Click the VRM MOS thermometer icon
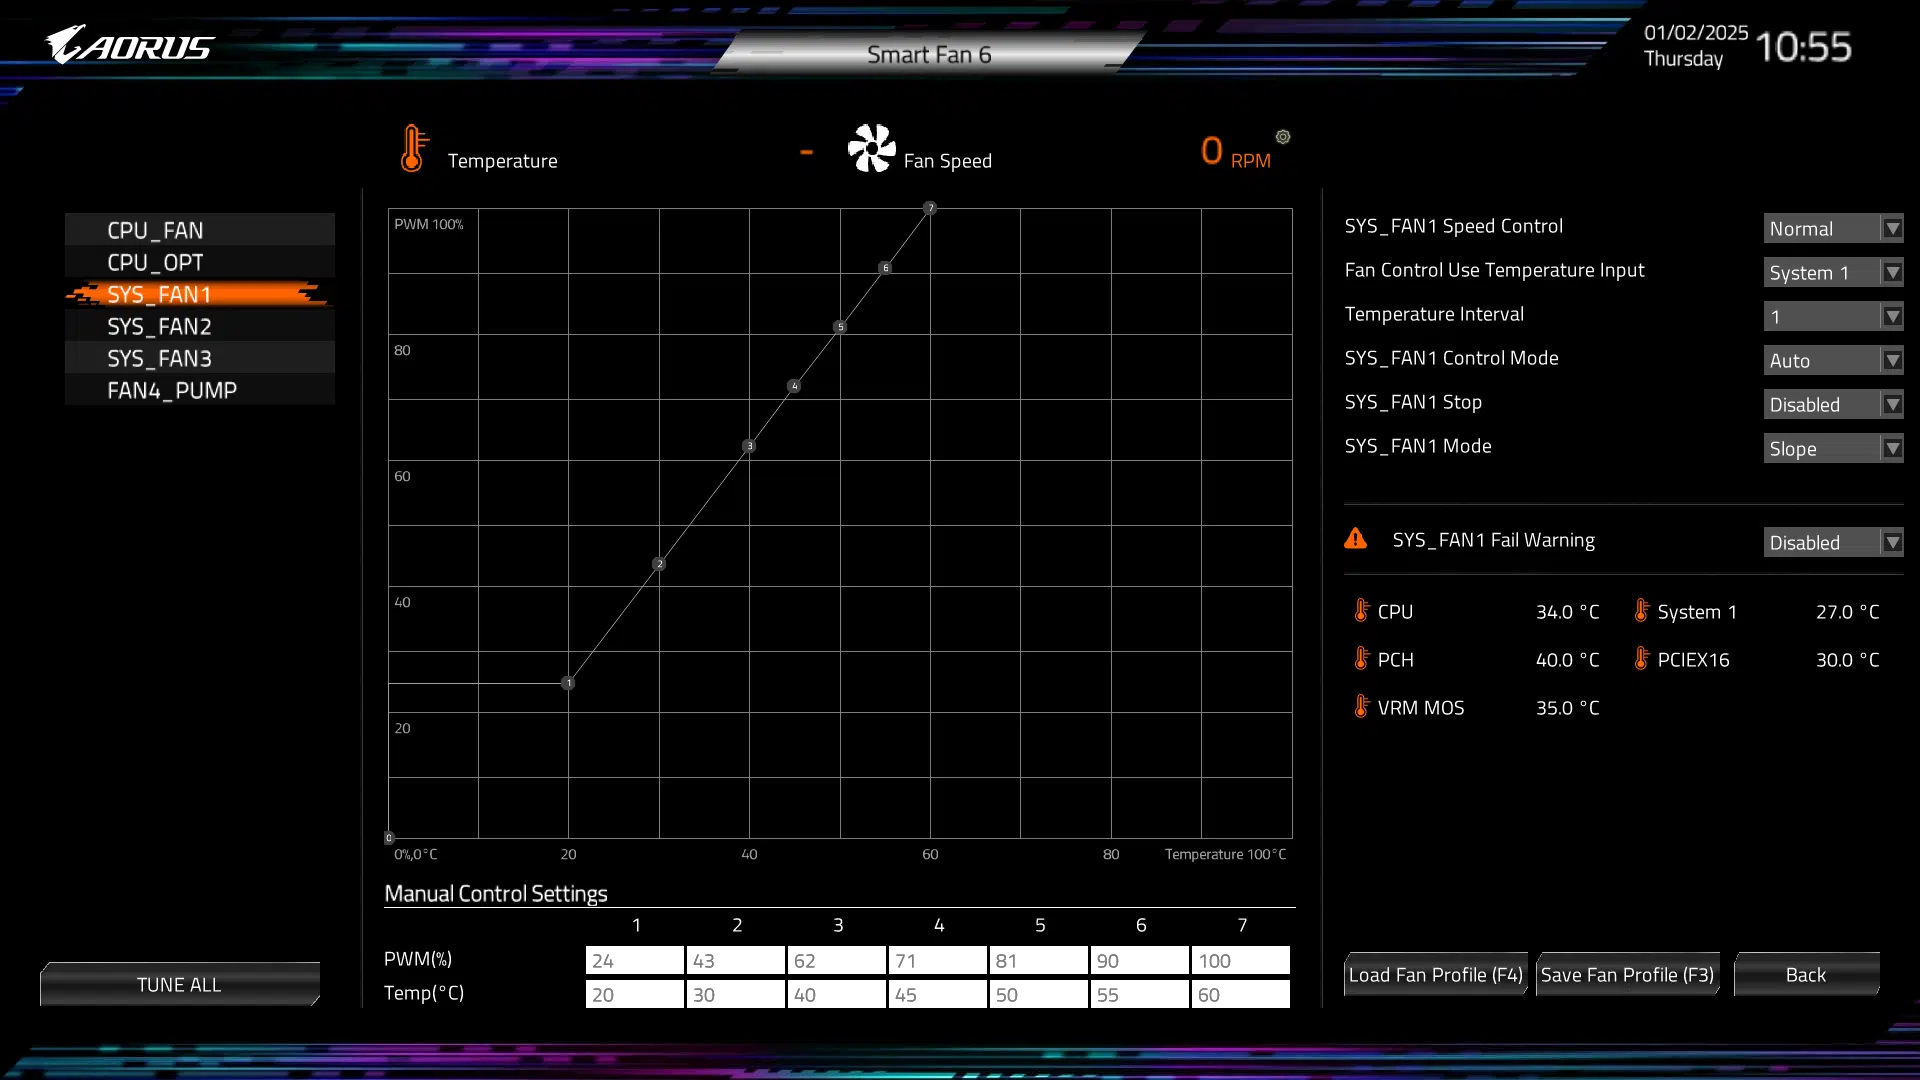Viewport: 1920px width, 1080px height. click(1362, 706)
